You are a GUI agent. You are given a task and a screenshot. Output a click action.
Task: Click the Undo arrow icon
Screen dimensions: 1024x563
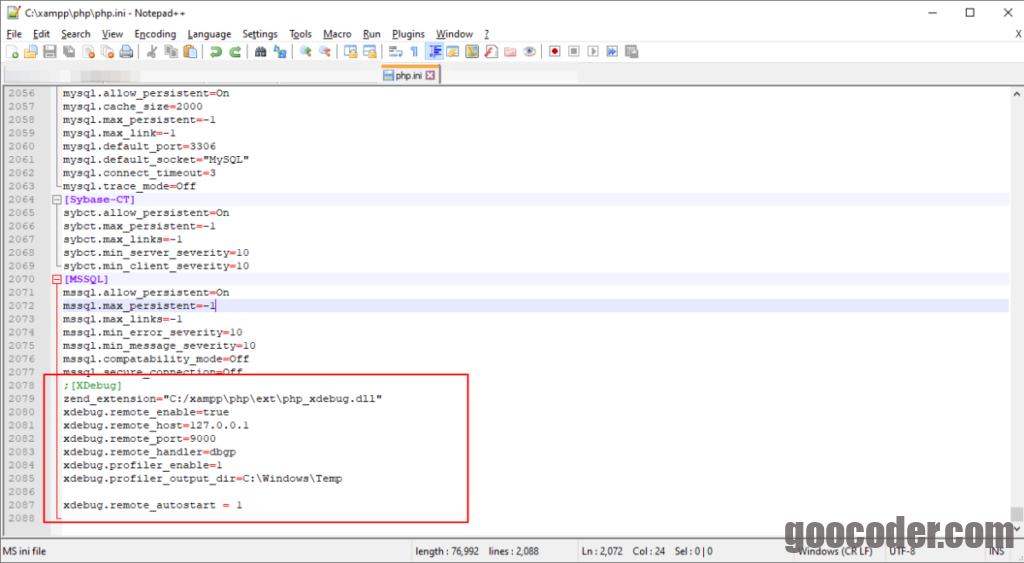[x=216, y=51]
